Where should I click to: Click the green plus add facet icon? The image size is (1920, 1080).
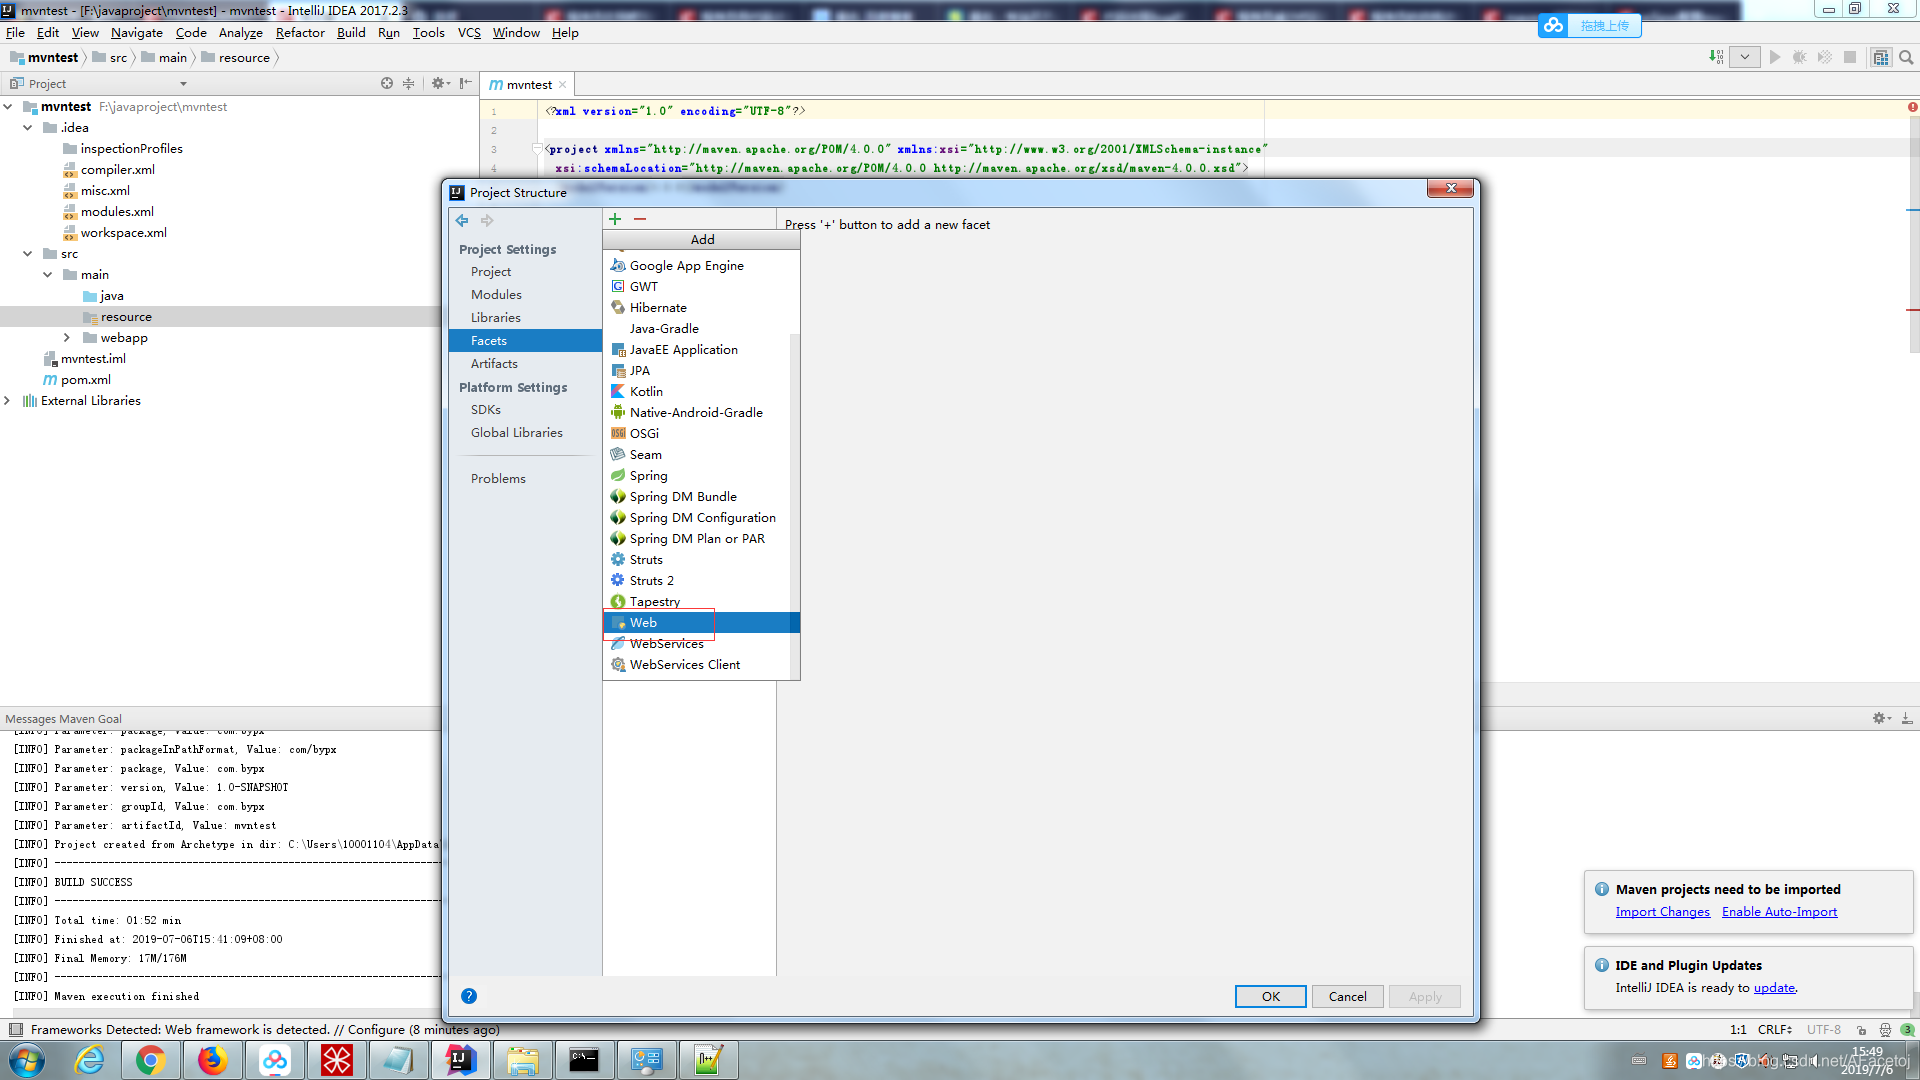pyautogui.click(x=615, y=219)
